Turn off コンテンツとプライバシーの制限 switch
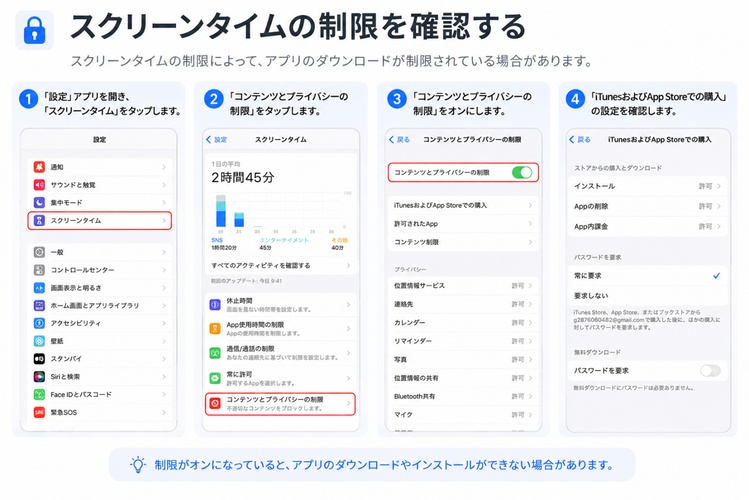The height and width of the screenshot is (500, 749). [x=522, y=172]
